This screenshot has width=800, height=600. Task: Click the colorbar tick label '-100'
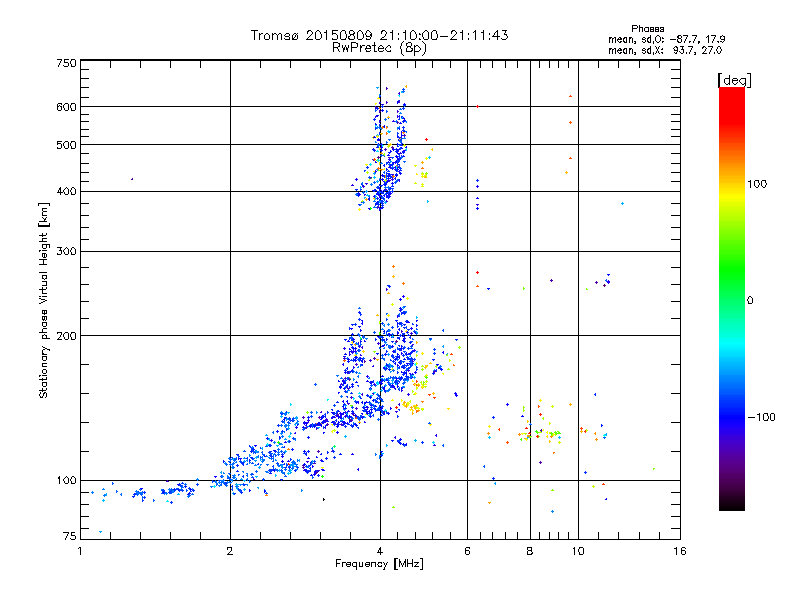coord(762,417)
